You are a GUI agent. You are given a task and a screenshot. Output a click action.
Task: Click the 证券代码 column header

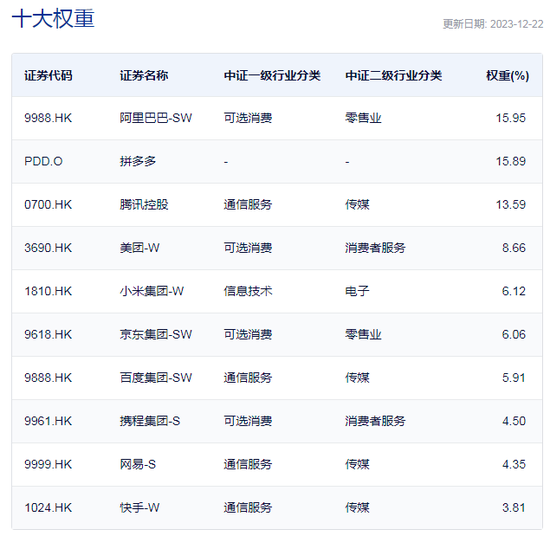48,75
